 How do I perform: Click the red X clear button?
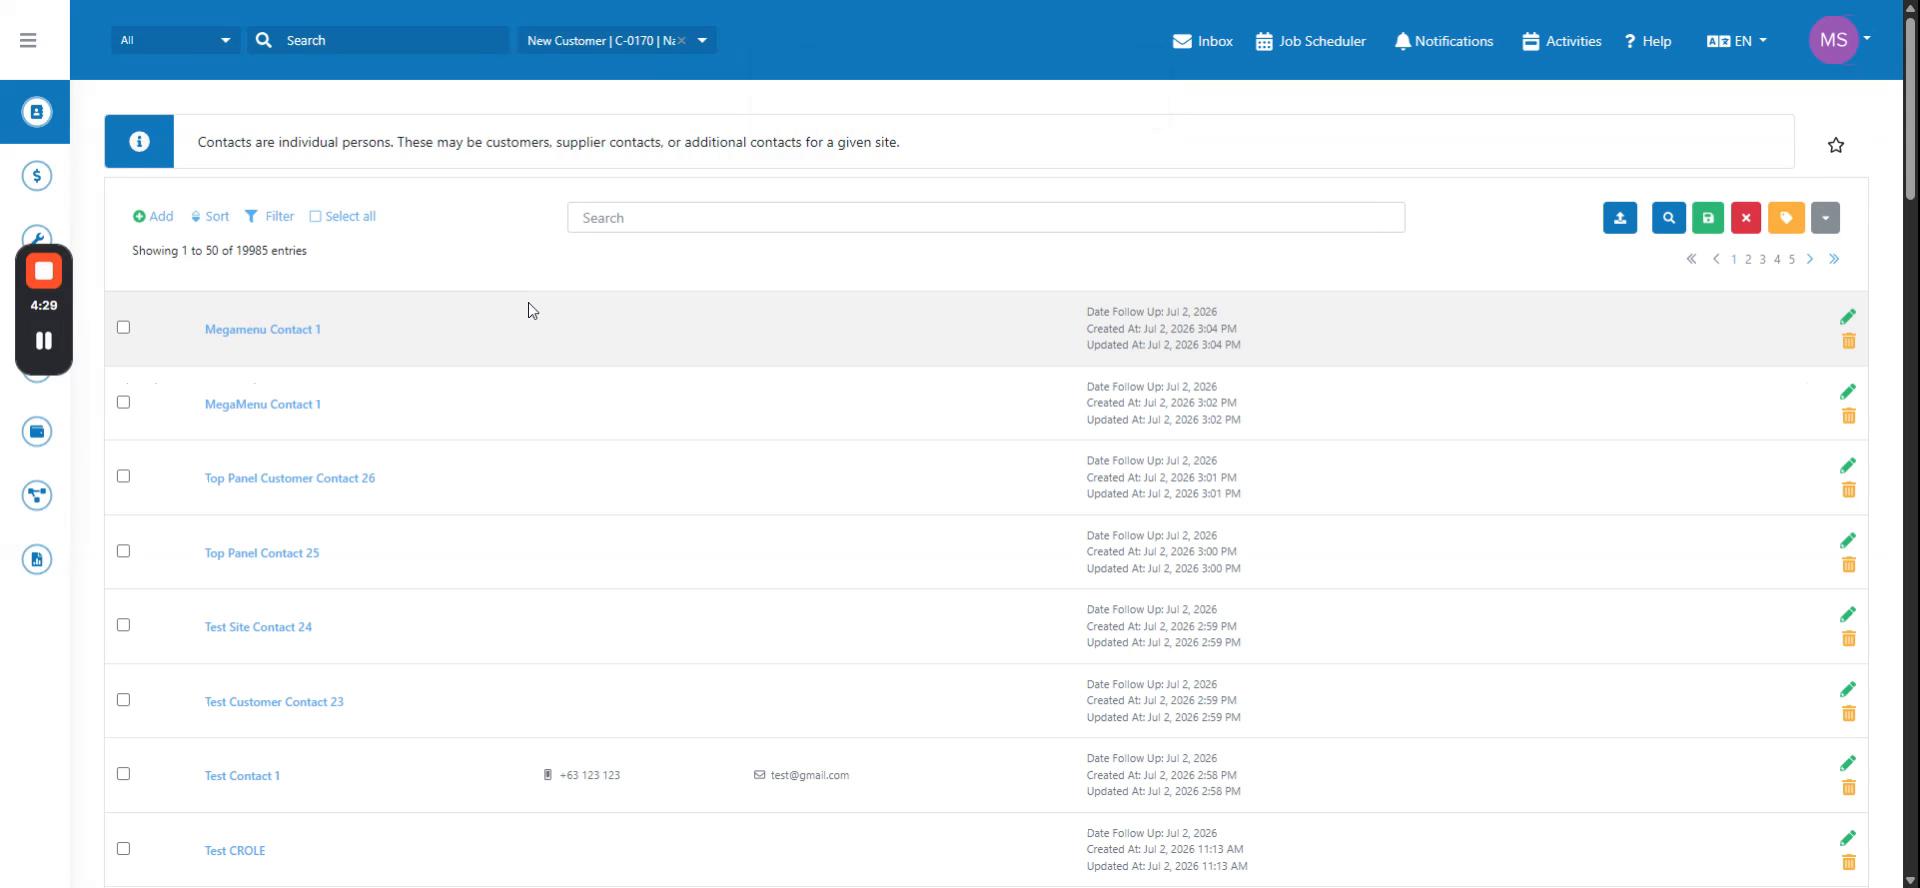tap(1746, 218)
